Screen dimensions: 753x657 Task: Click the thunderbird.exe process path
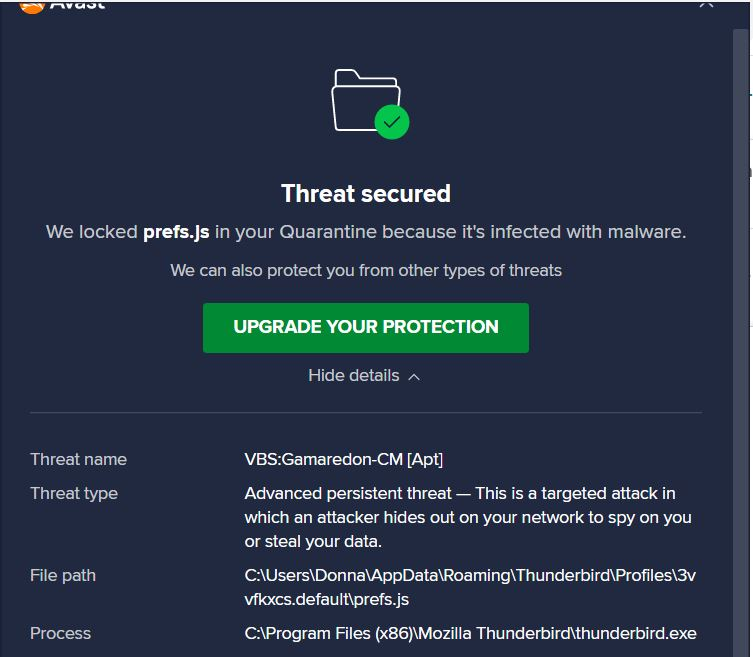pos(470,634)
